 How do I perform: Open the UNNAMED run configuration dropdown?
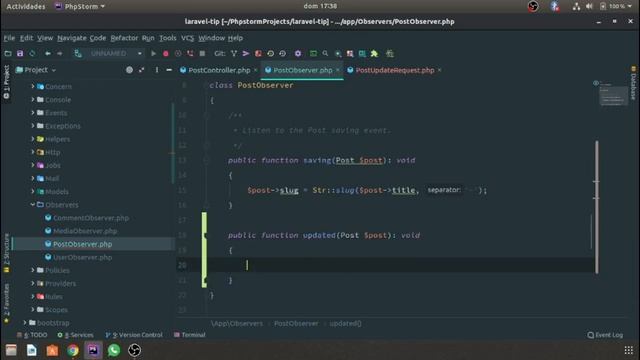(x=109, y=53)
